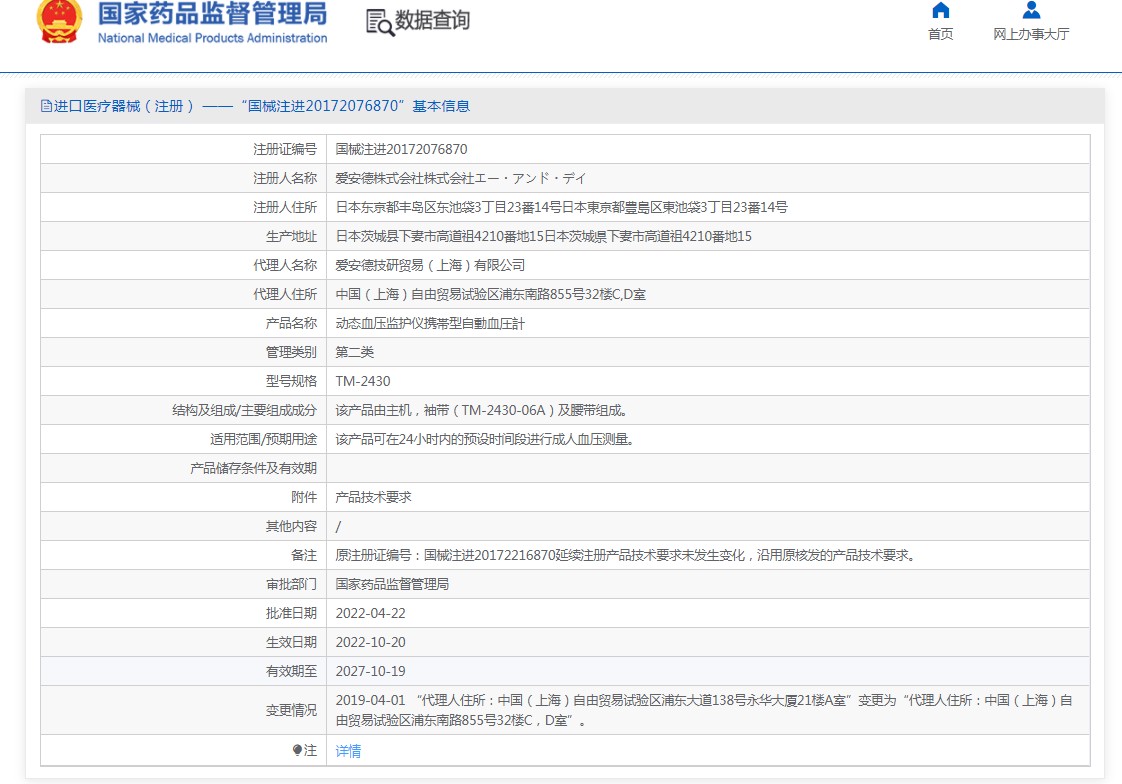Screen dimensions: 1122x784
Task: Click the 产品技术要求 attachment entry
Action: click(x=373, y=497)
